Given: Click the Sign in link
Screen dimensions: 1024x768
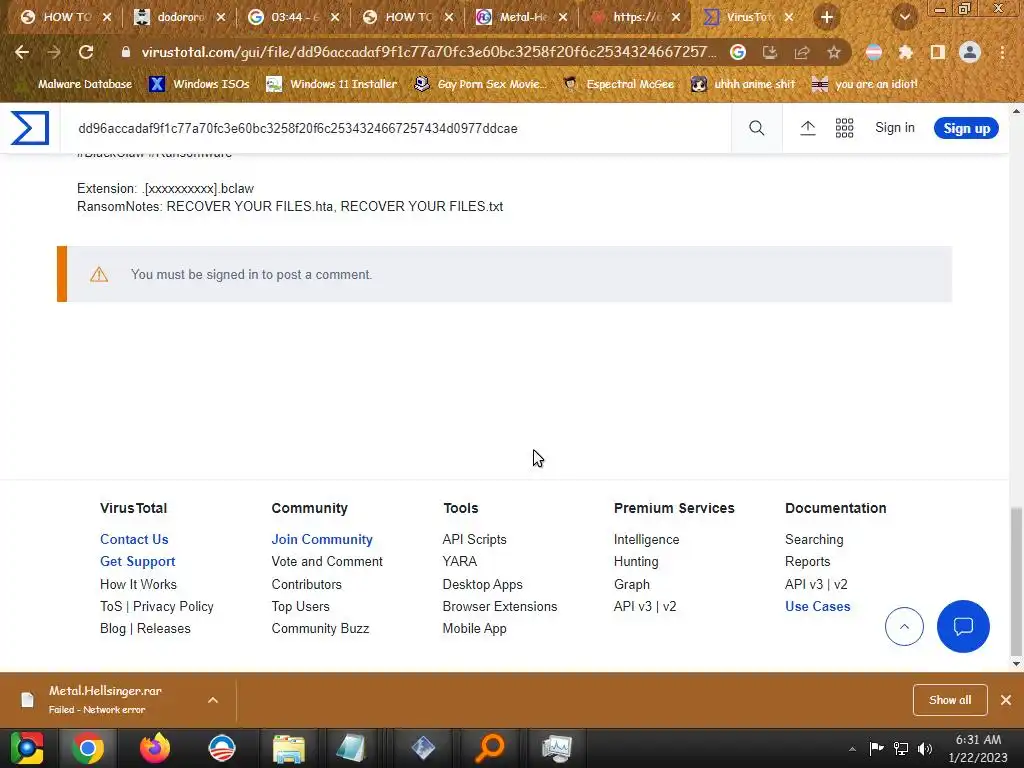Looking at the screenshot, I should tap(895, 128).
